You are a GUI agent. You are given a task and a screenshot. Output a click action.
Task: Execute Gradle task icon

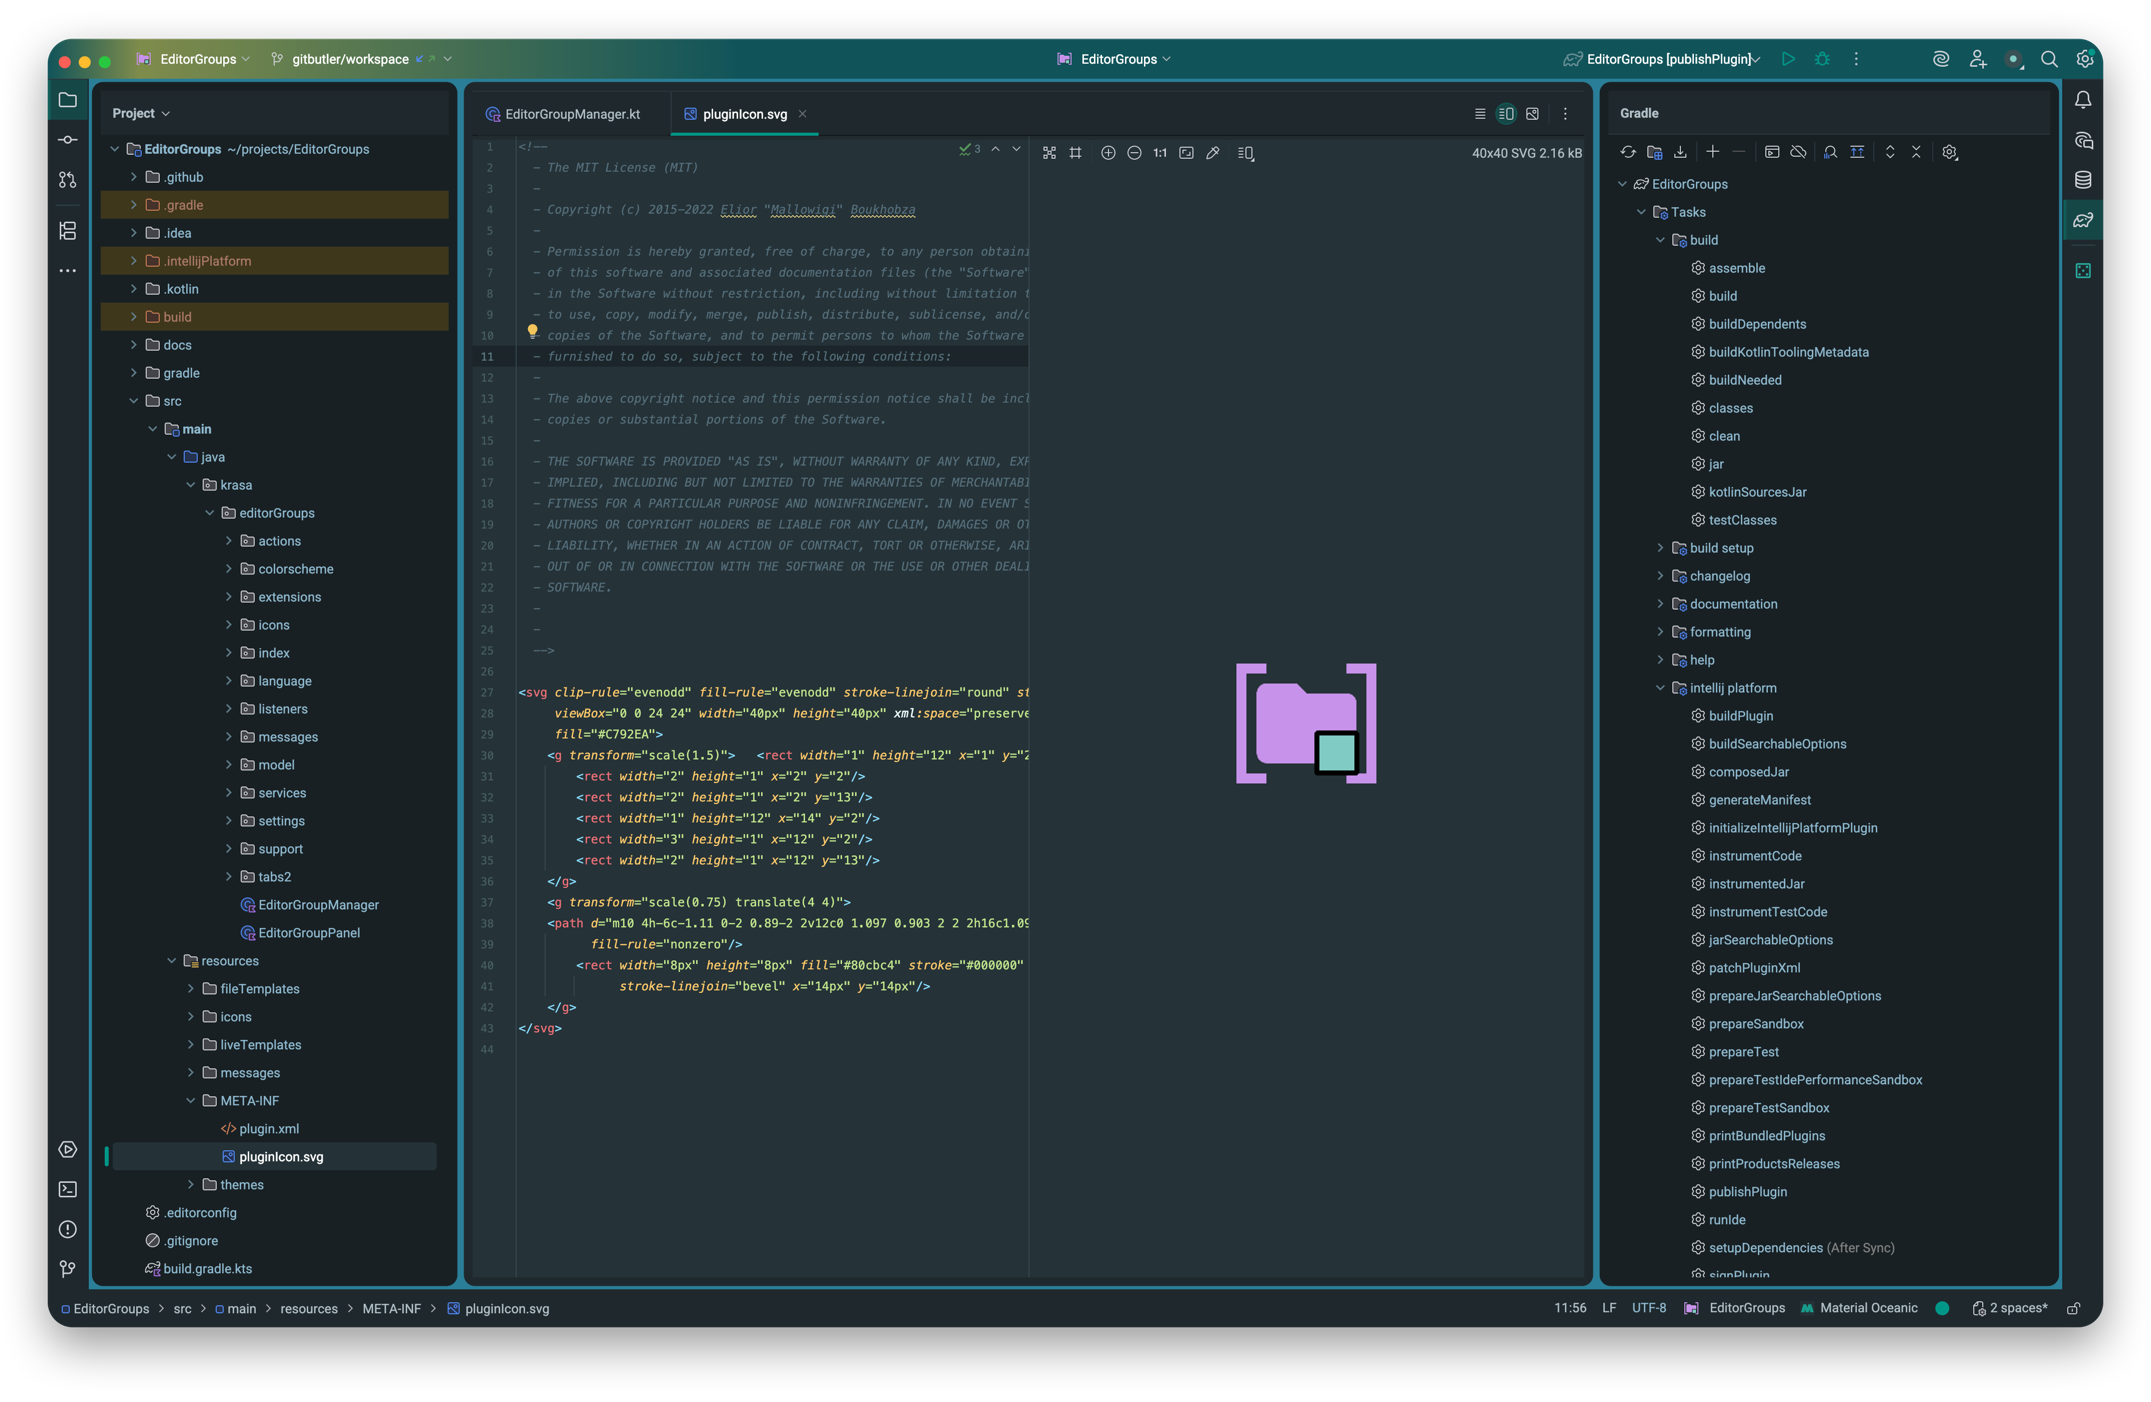pos(1772,152)
